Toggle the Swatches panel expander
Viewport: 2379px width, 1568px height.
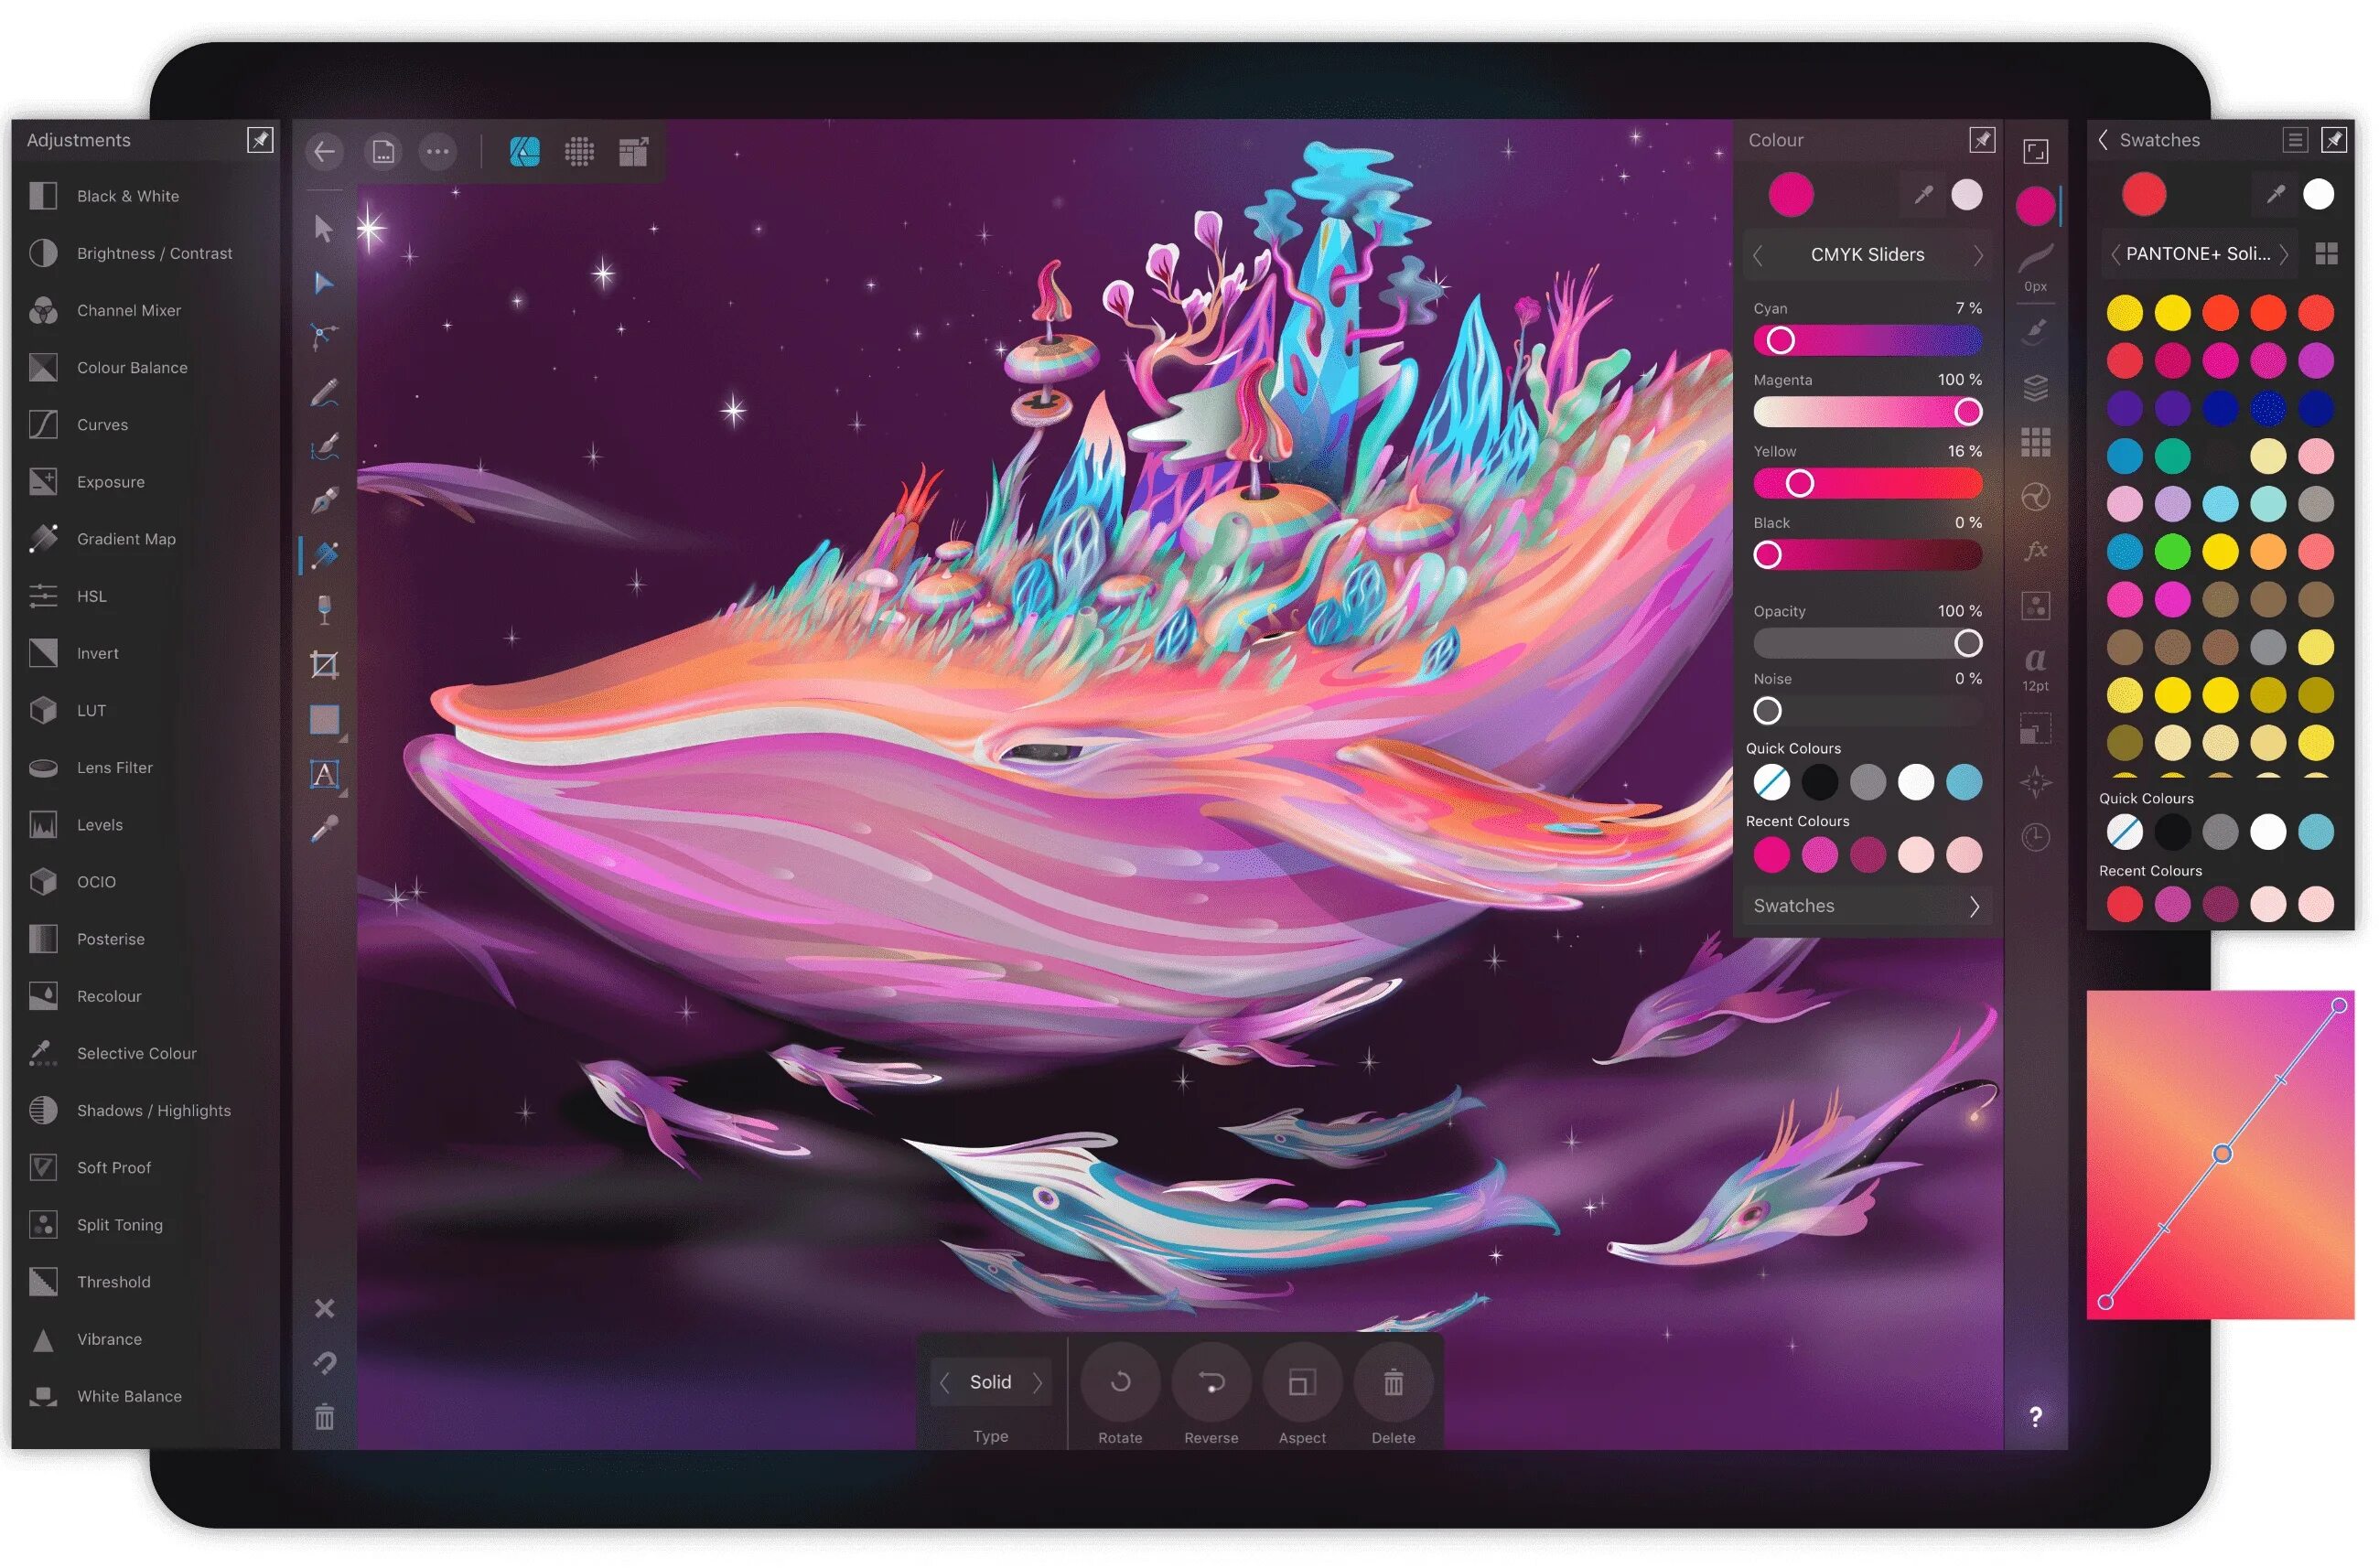[1975, 903]
